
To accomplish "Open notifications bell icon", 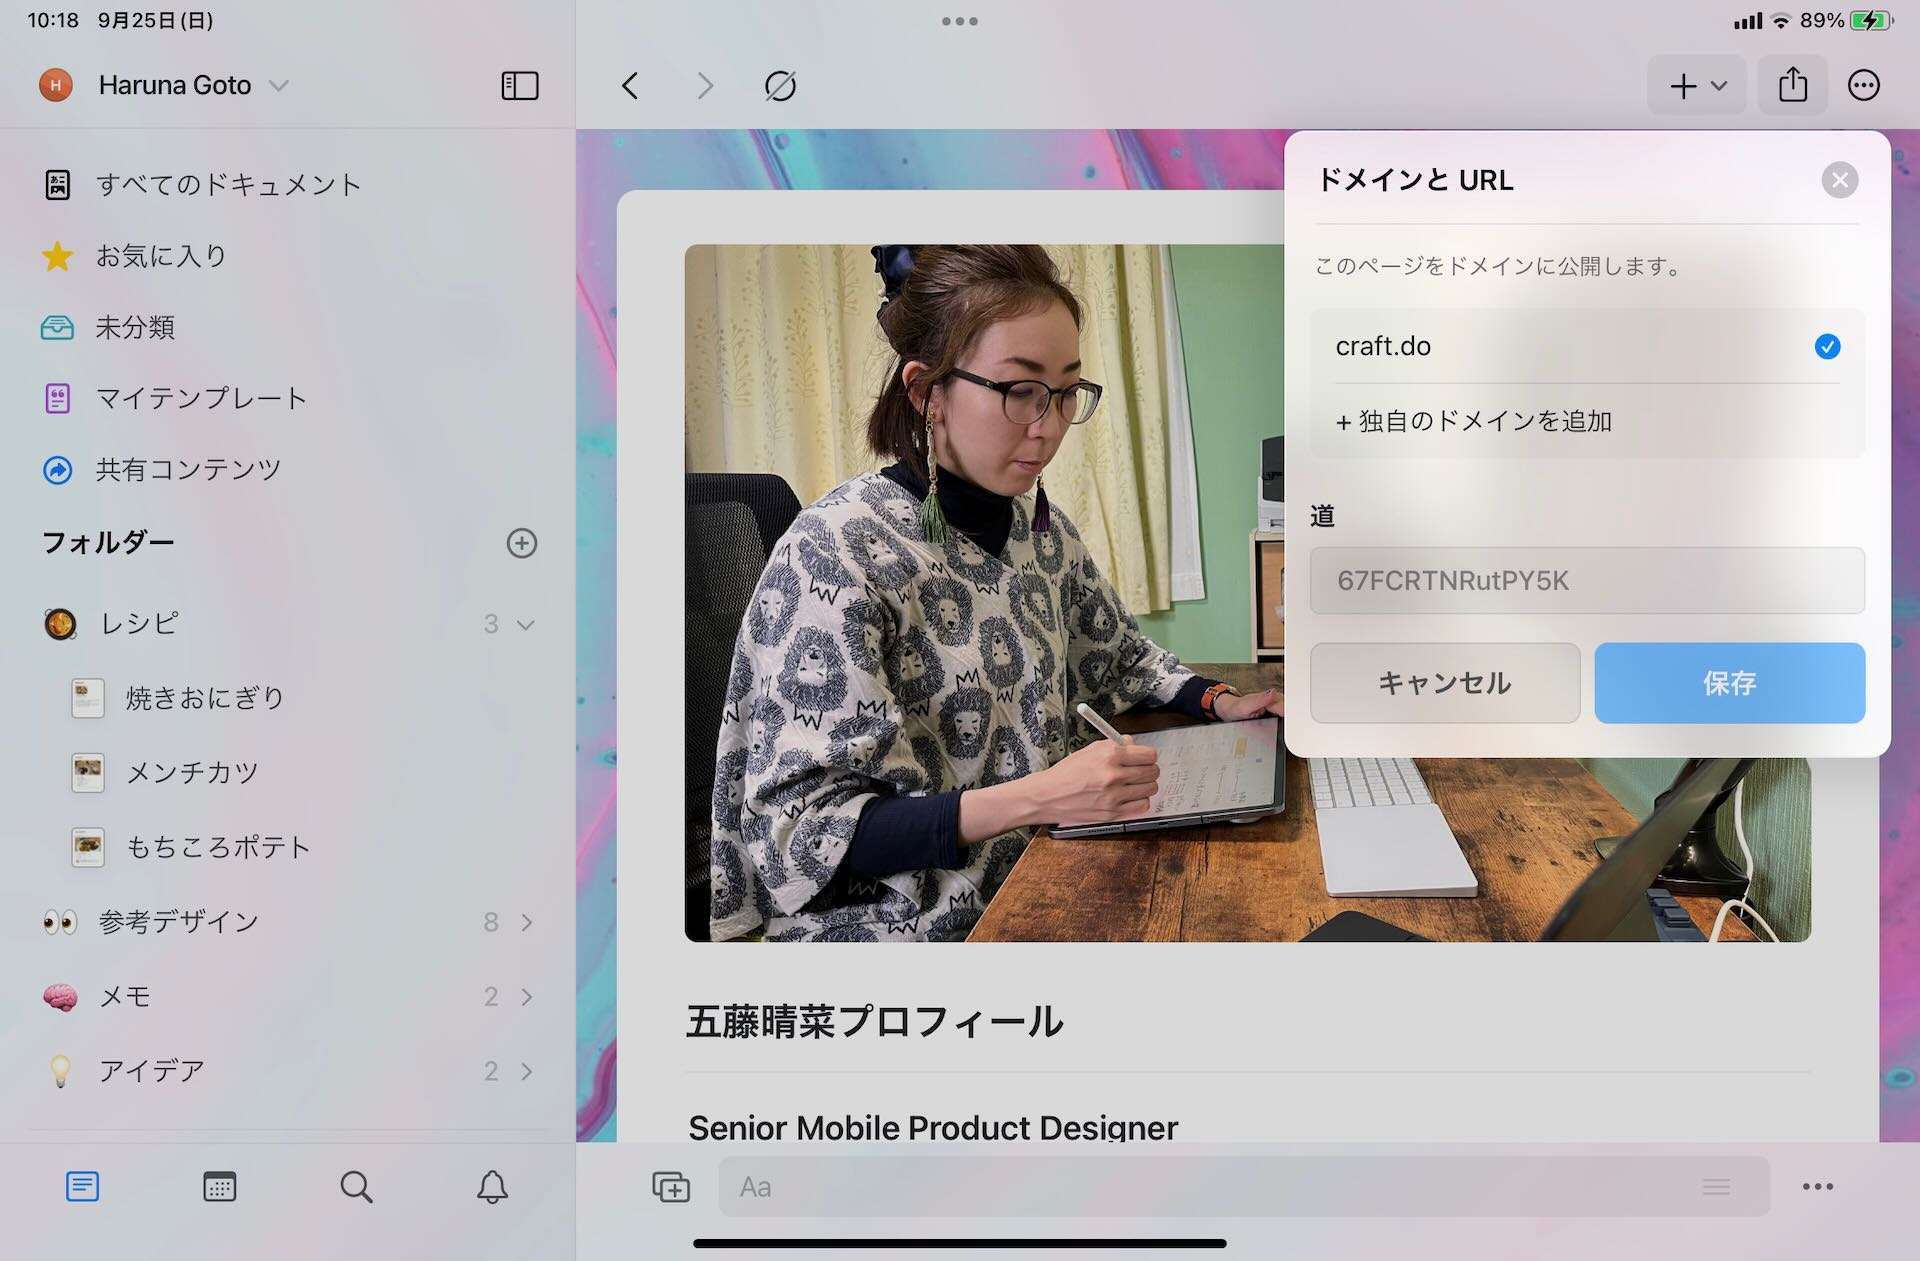I will pos(492,1187).
